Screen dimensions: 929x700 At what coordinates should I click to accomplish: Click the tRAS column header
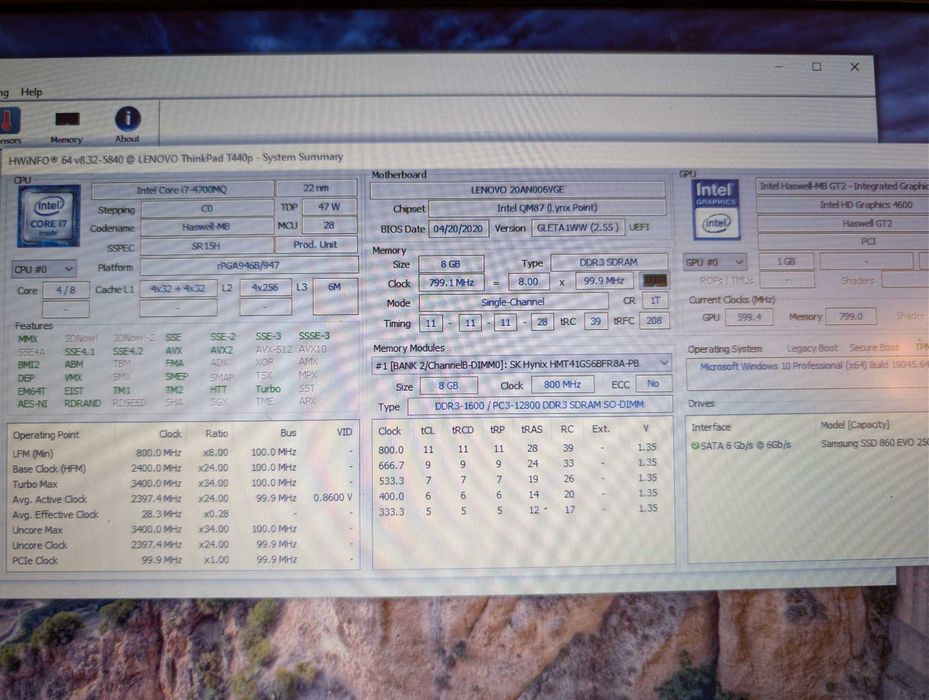click(x=531, y=429)
